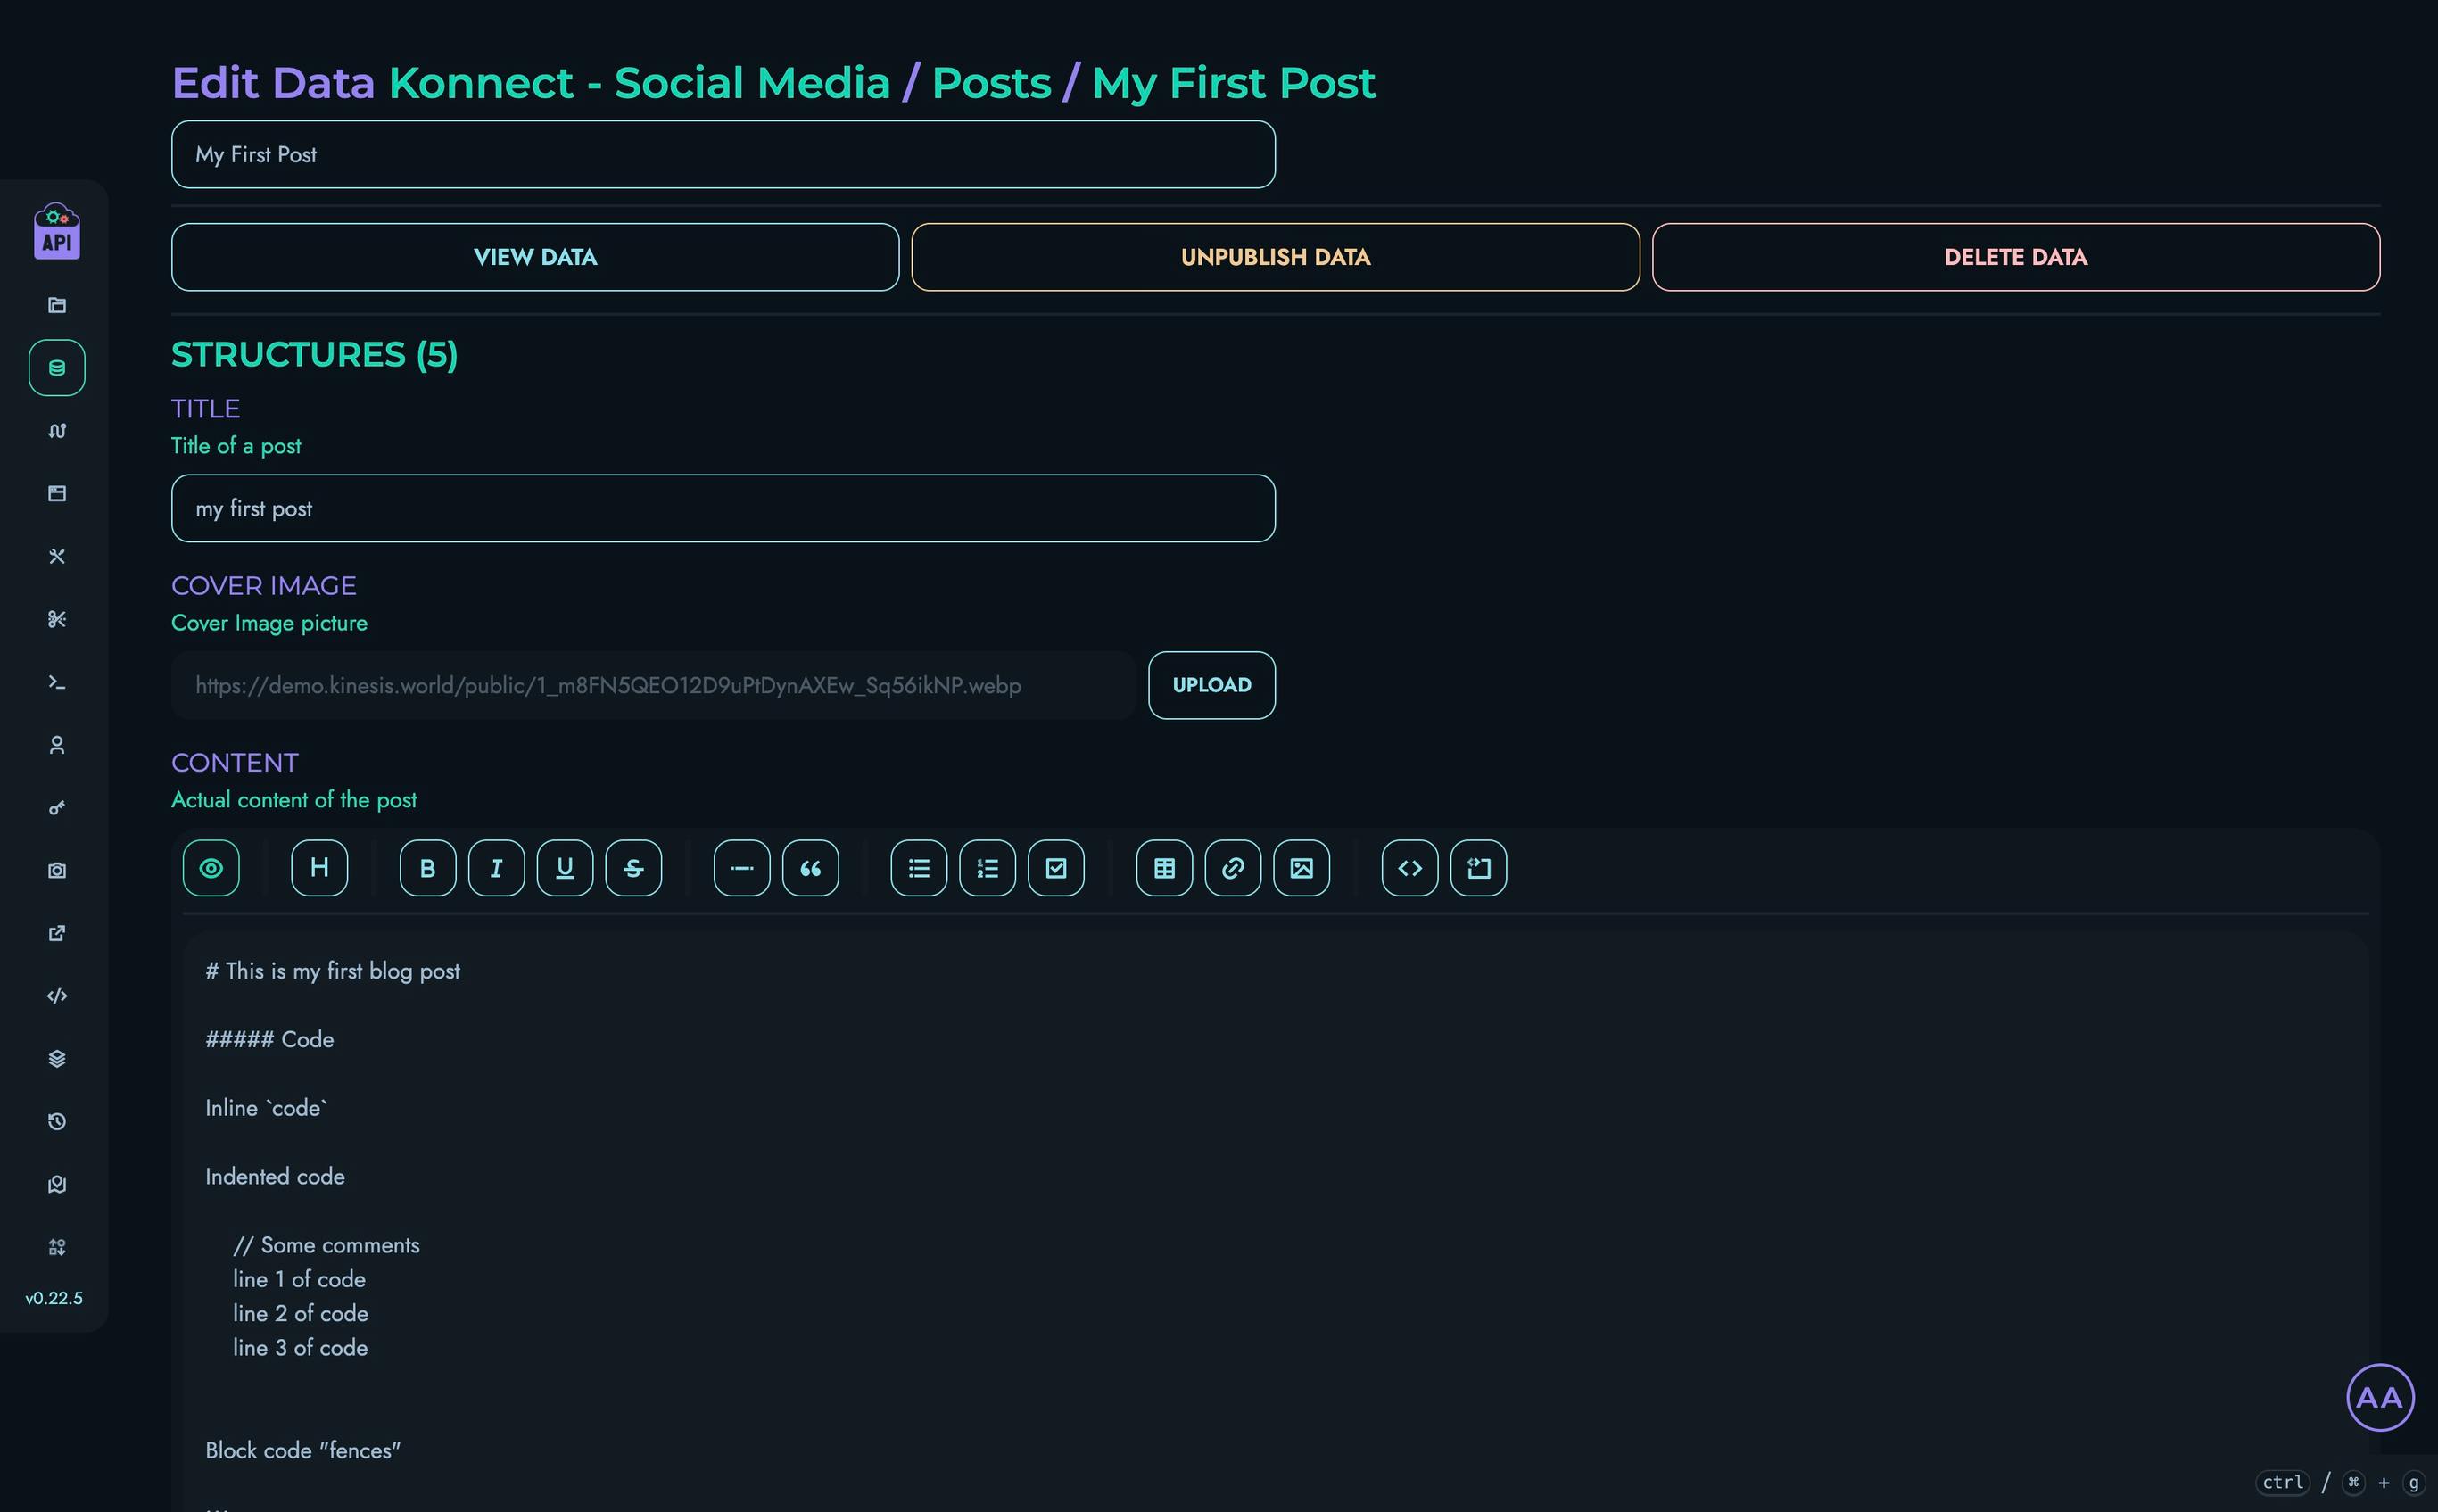Open the shapes sort icon in sidebar
The image size is (2438, 1512).
57,1247
